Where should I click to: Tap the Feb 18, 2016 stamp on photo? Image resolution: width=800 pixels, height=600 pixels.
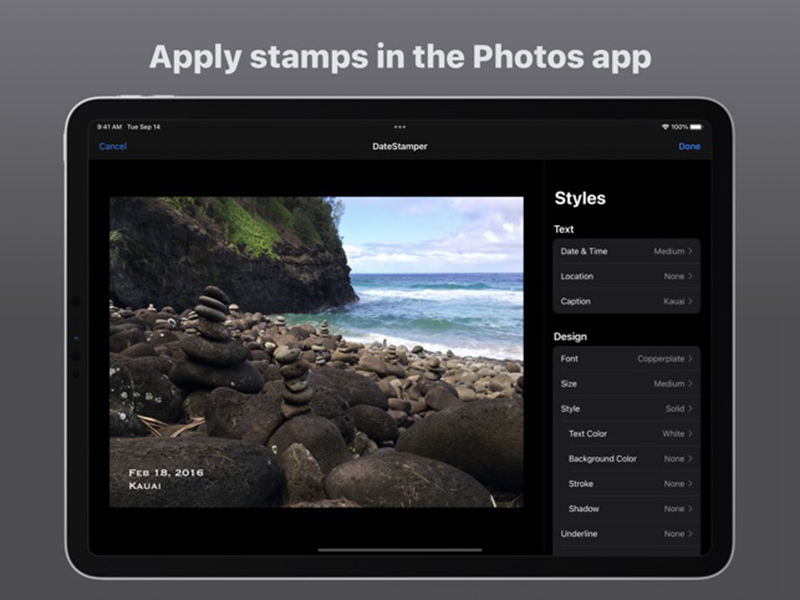click(166, 473)
